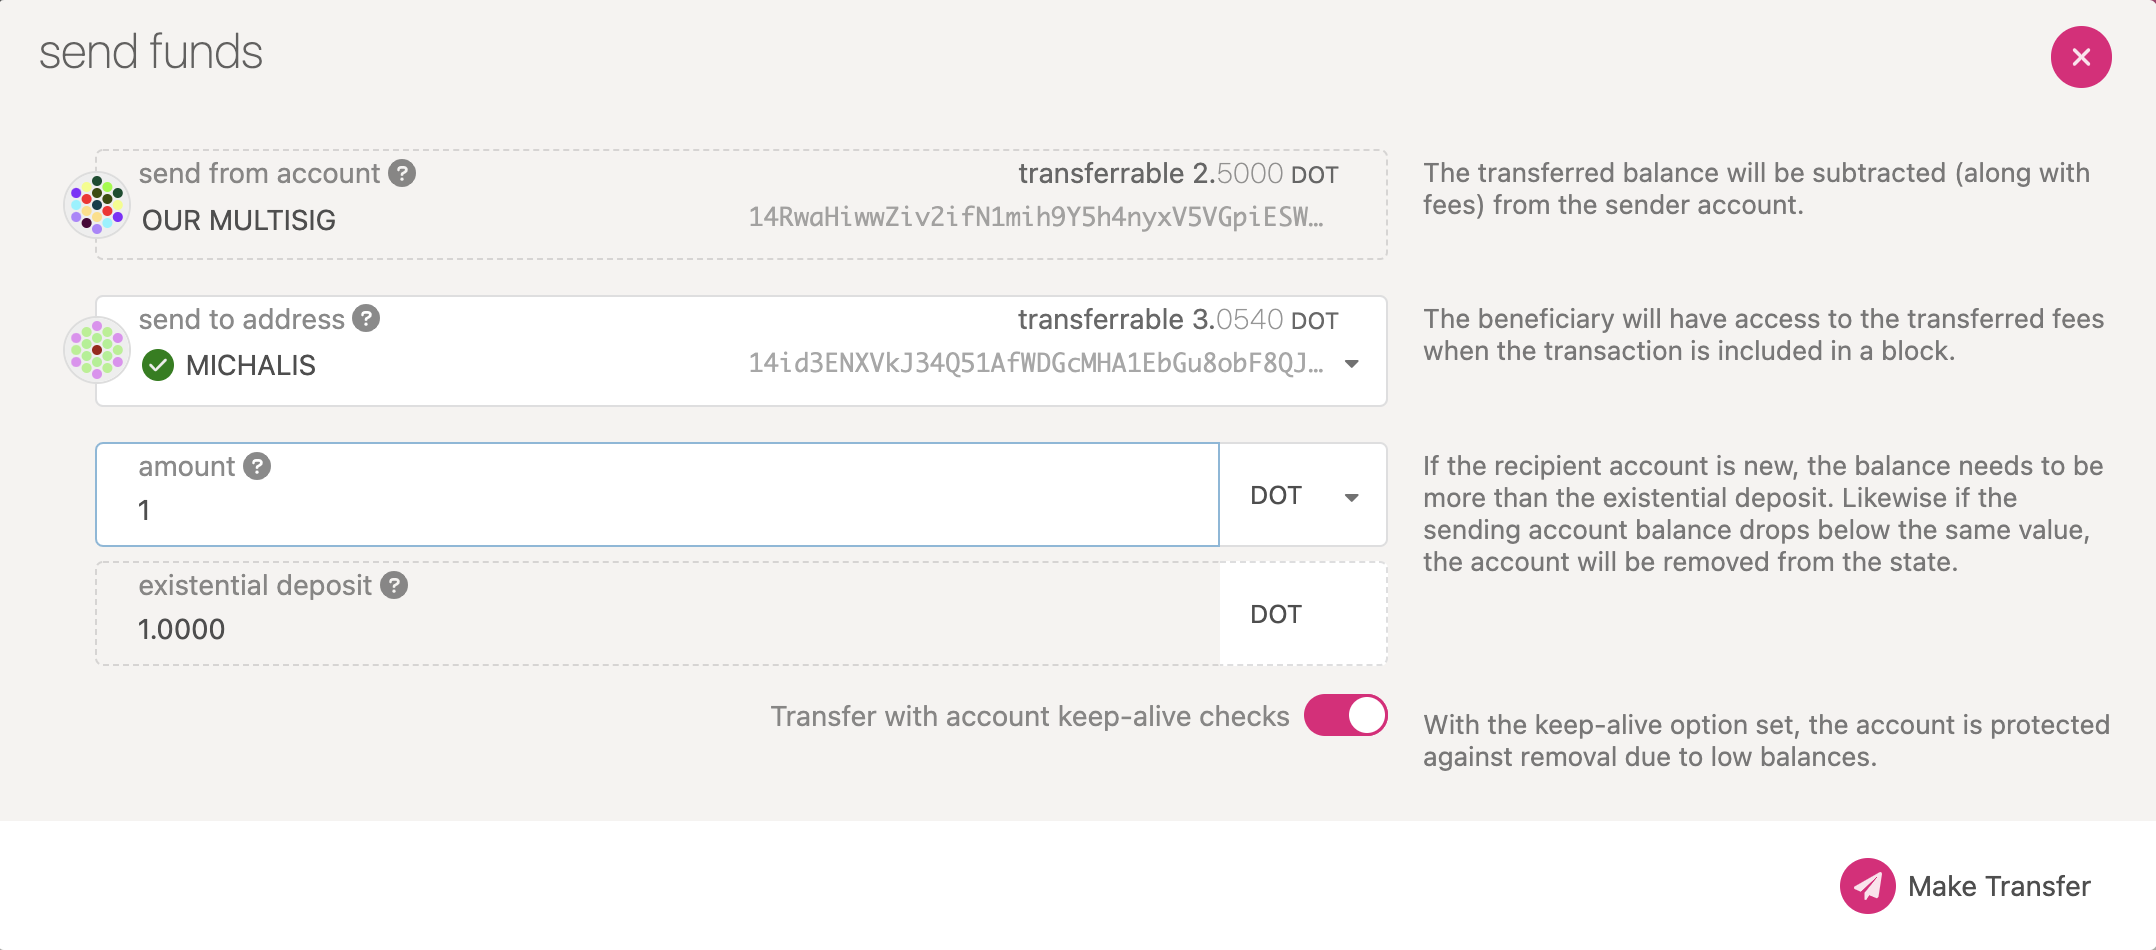Click the pink close button of the dialog
The height and width of the screenshot is (950, 2156).
click(2081, 57)
